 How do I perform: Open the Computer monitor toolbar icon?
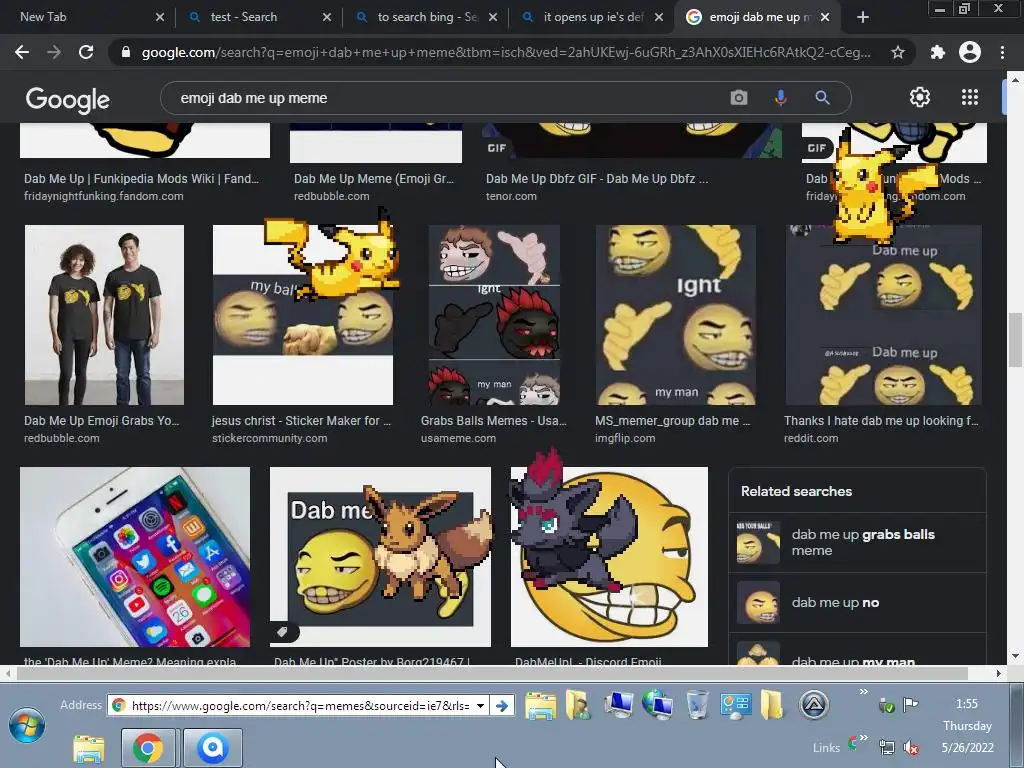click(618, 705)
